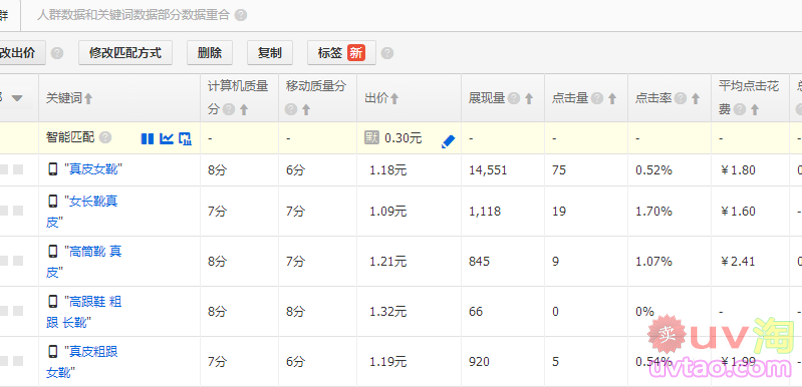Screen dimensions: 802x387
Task: Edit 0.30元 bid with pencil icon
Action: click(448, 142)
